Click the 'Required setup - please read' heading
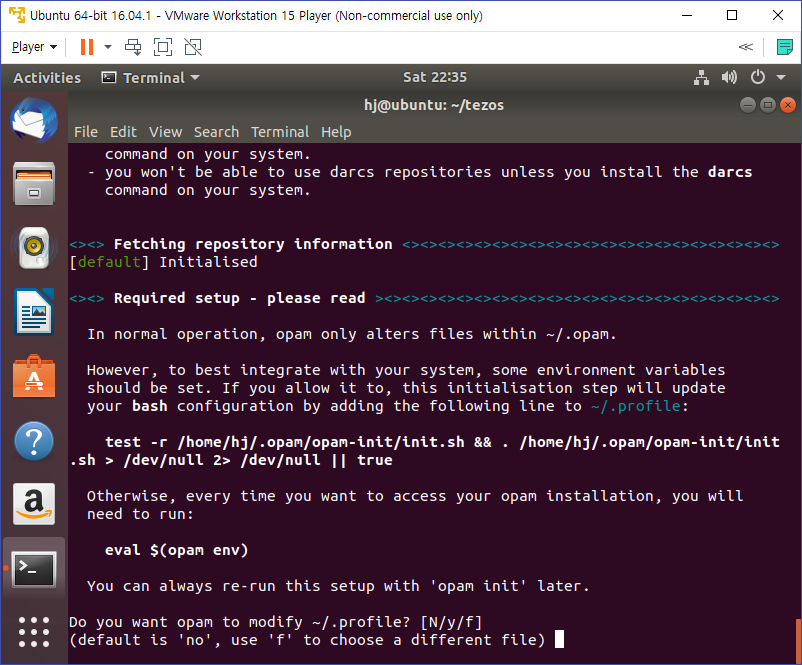Image resolution: width=802 pixels, height=665 pixels. coord(239,298)
